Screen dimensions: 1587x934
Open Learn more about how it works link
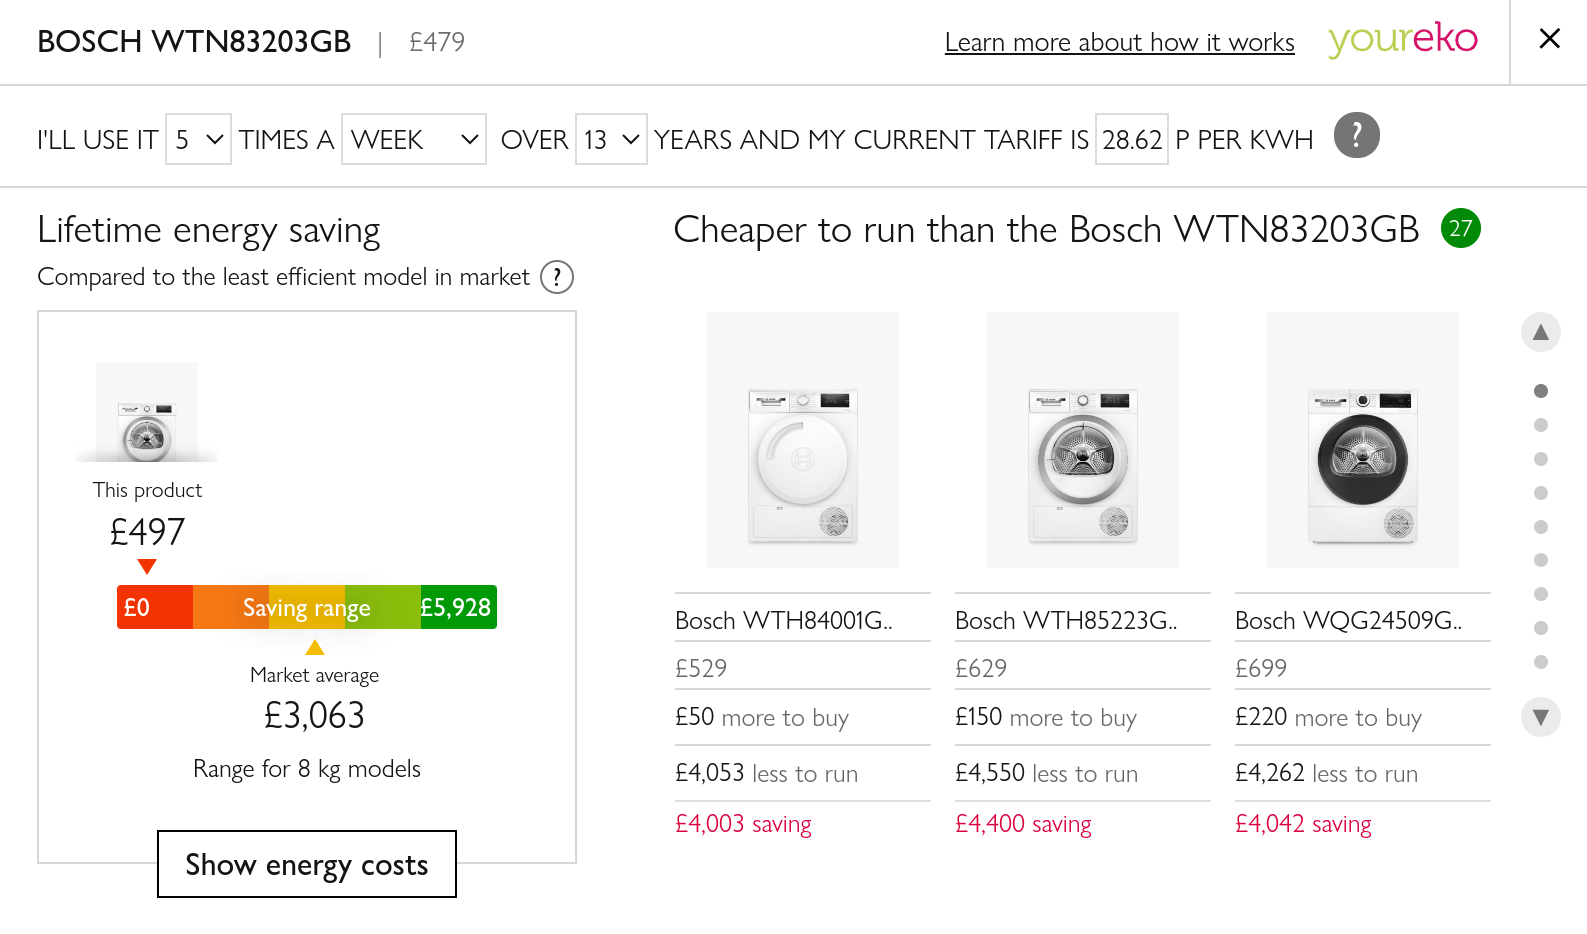[1119, 42]
